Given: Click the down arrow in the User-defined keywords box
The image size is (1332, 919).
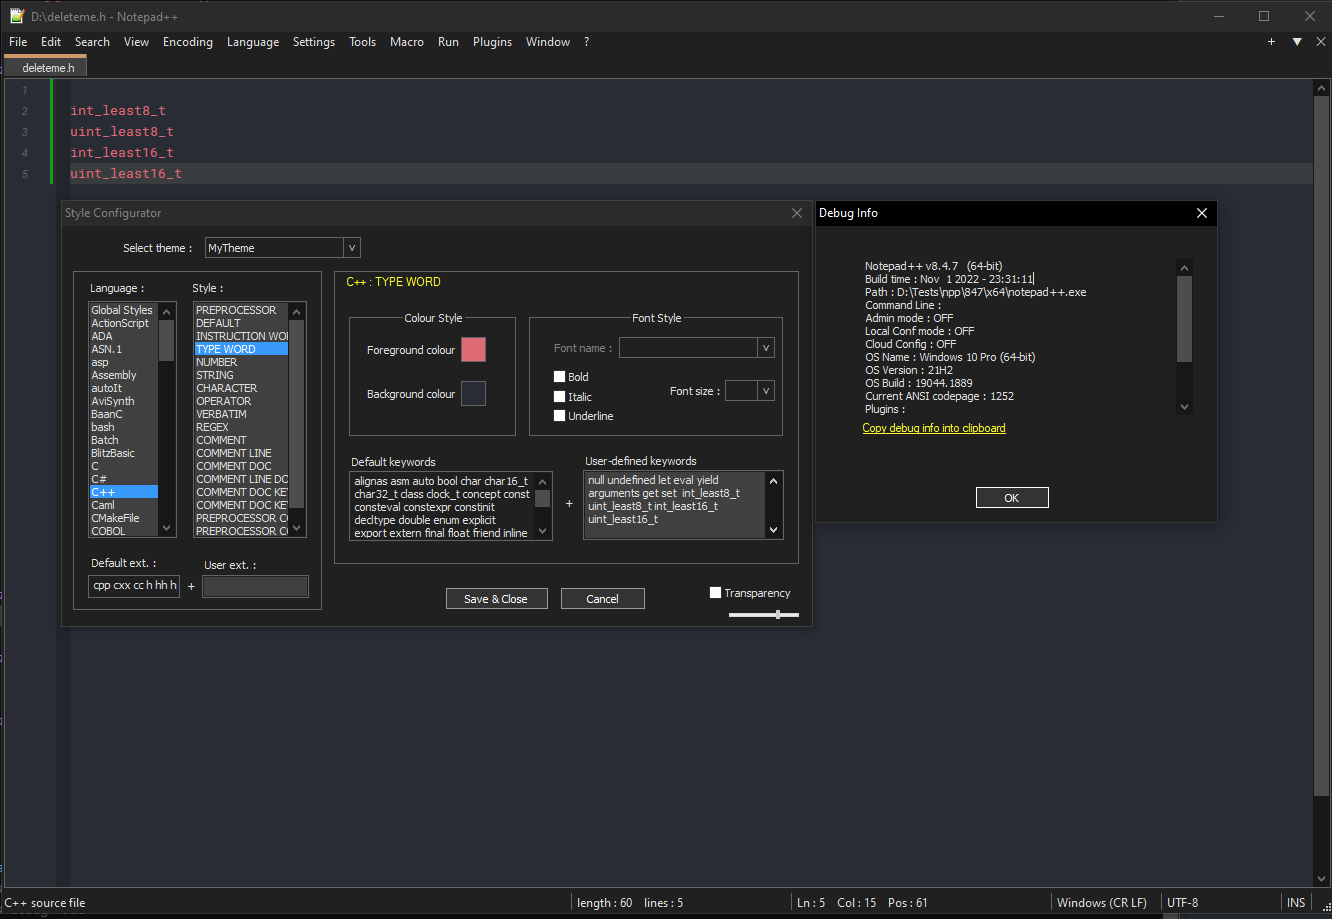Looking at the screenshot, I should (774, 531).
